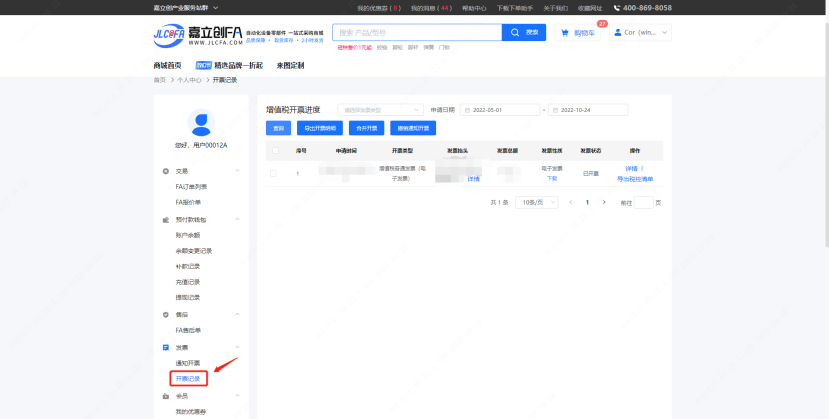Open 商城首页 navigation tab
The image size is (830, 419).
[167, 65]
